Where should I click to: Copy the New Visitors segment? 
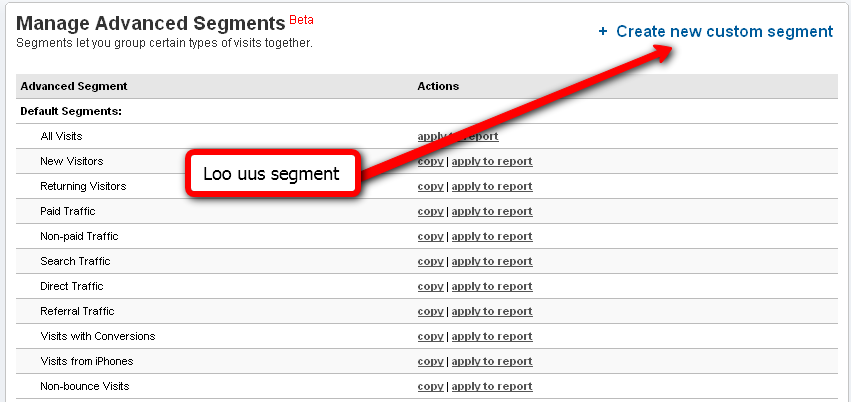pyautogui.click(x=430, y=161)
